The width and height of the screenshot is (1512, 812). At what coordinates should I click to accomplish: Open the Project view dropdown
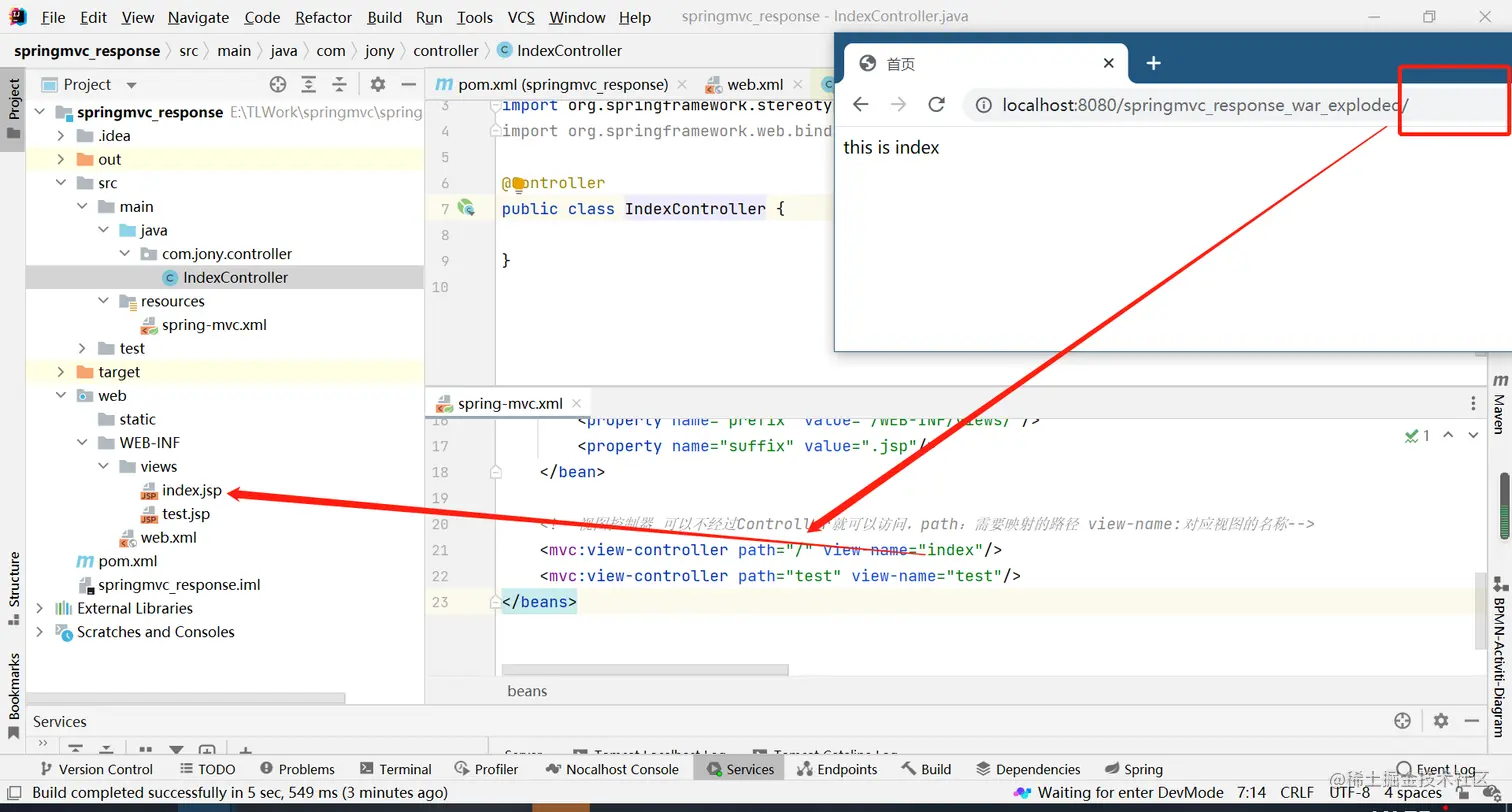[131, 85]
